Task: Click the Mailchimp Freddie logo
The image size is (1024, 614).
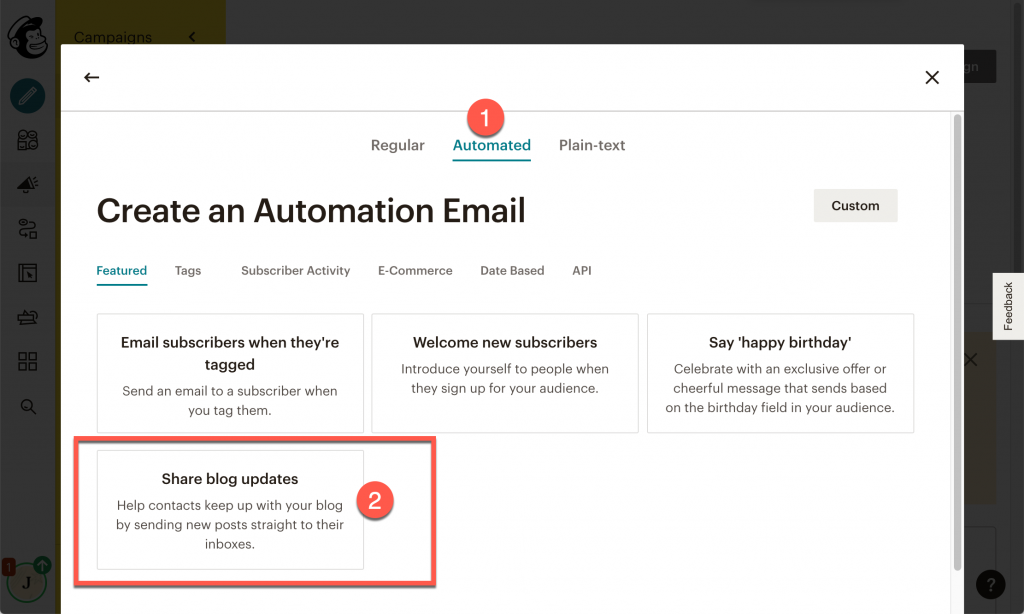Action: tap(28, 38)
